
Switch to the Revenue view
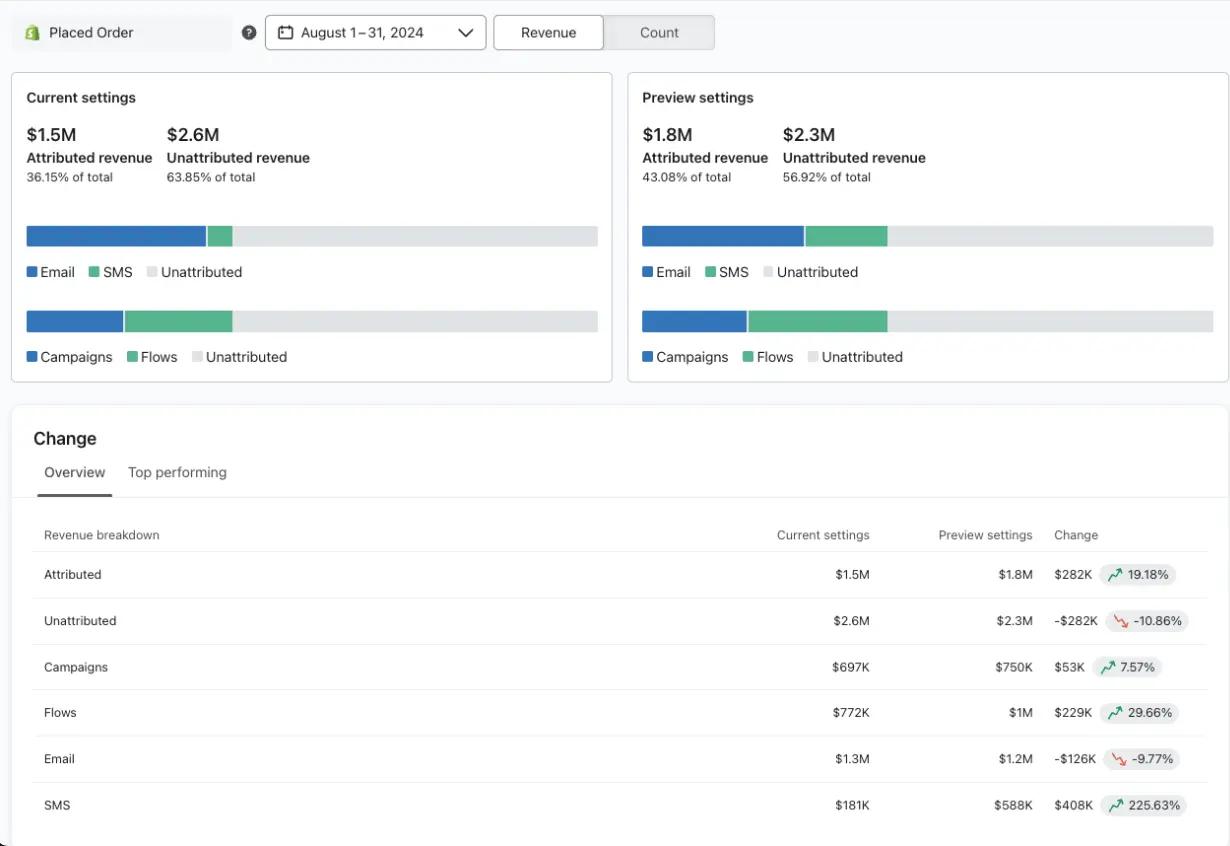[549, 33]
